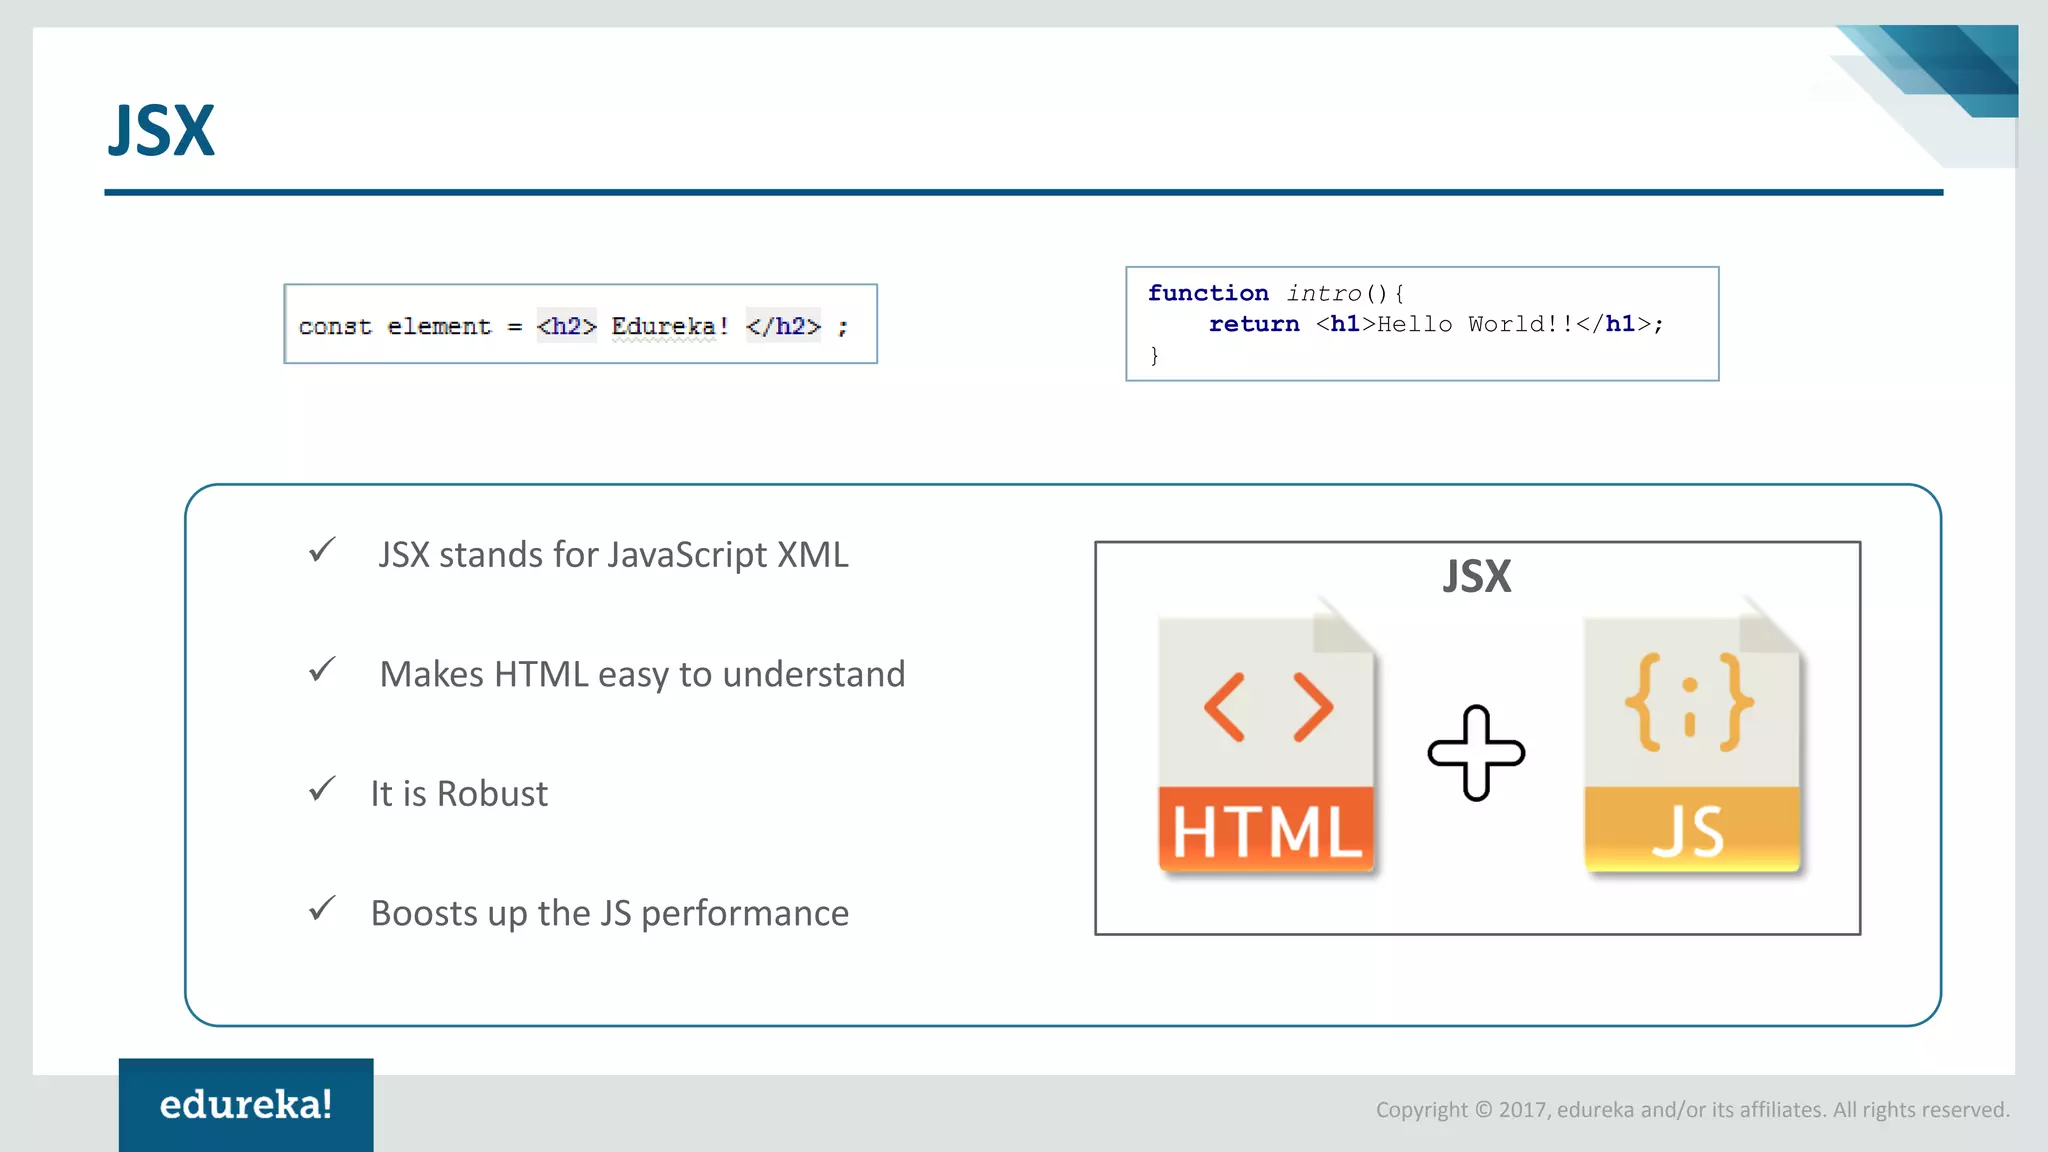Click the JSX slide title
This screenshot has width=2048, height=1152.
(x=161, y=130)
